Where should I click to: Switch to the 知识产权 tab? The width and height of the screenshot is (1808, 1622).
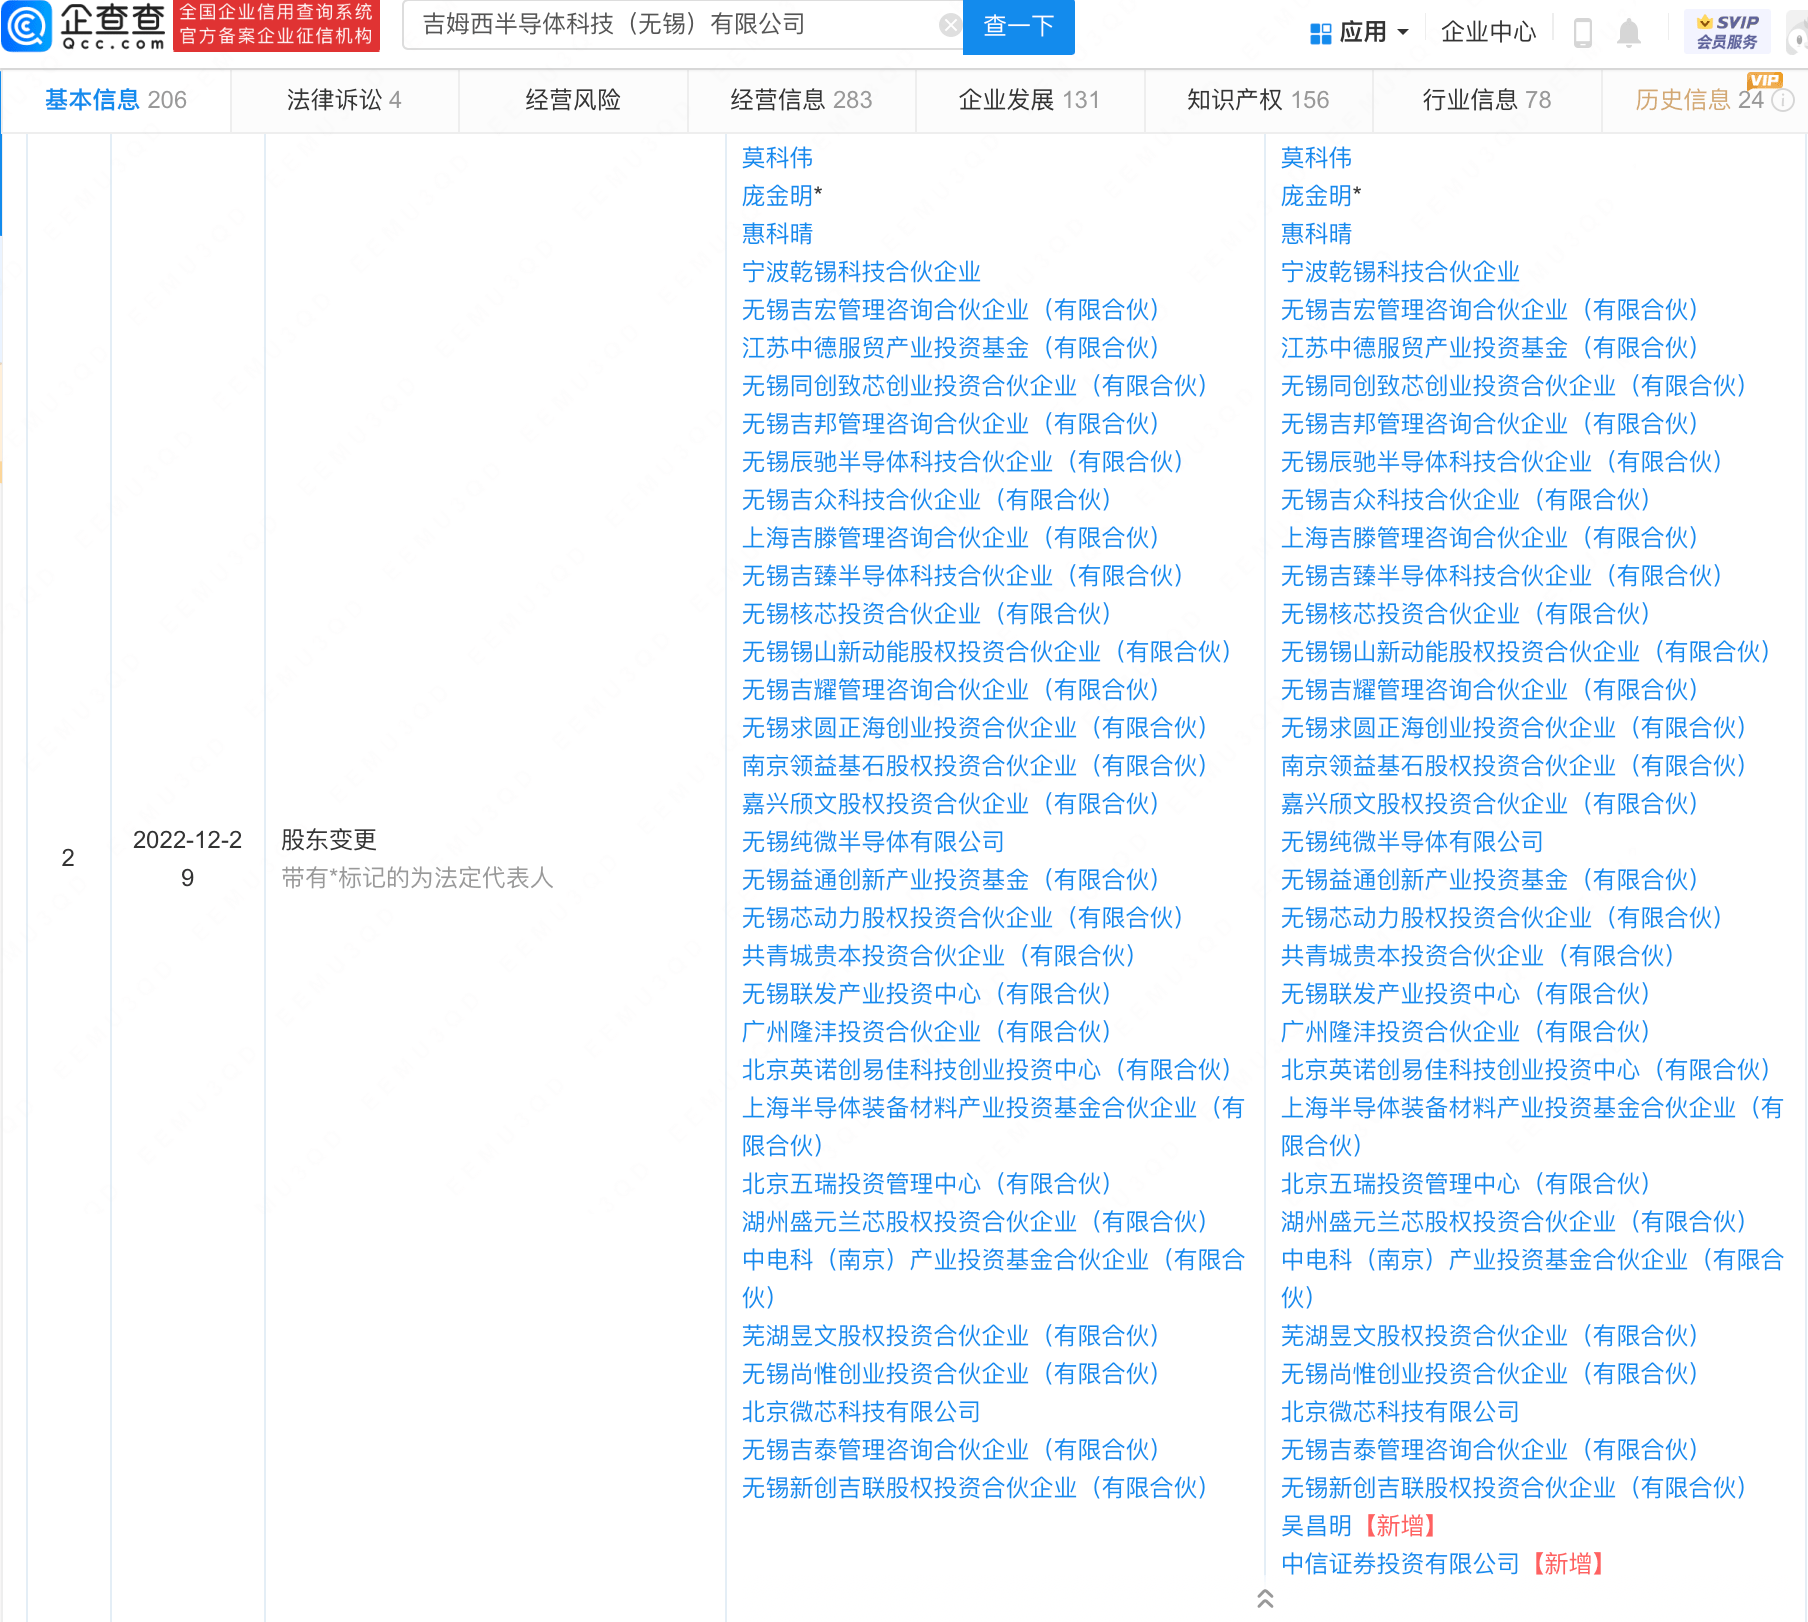[1257, 100]
